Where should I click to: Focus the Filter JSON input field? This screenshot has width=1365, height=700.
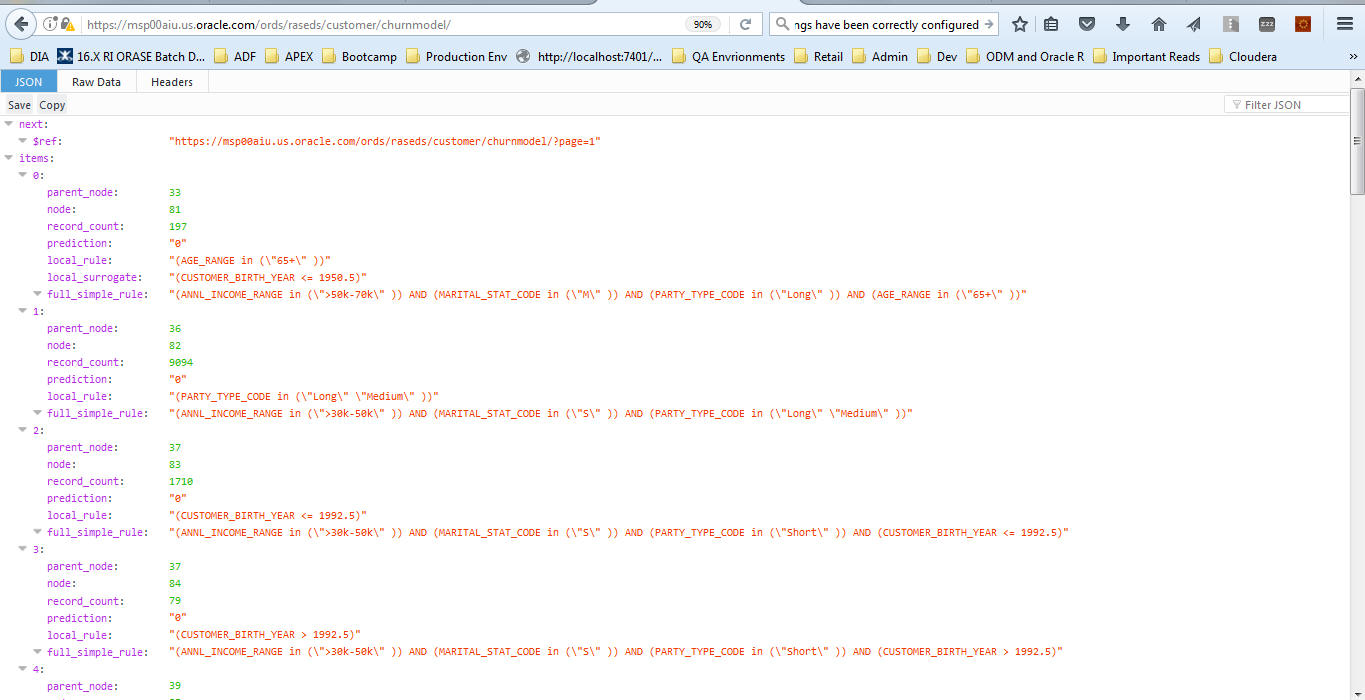point(1287,105)
